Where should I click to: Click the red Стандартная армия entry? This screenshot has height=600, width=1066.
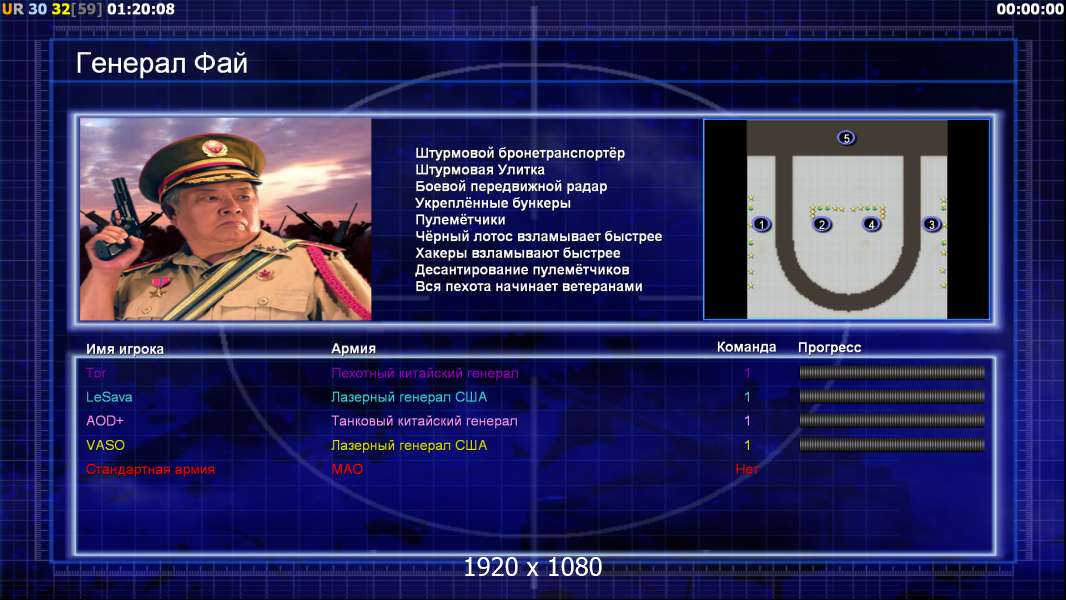[150, 469]
